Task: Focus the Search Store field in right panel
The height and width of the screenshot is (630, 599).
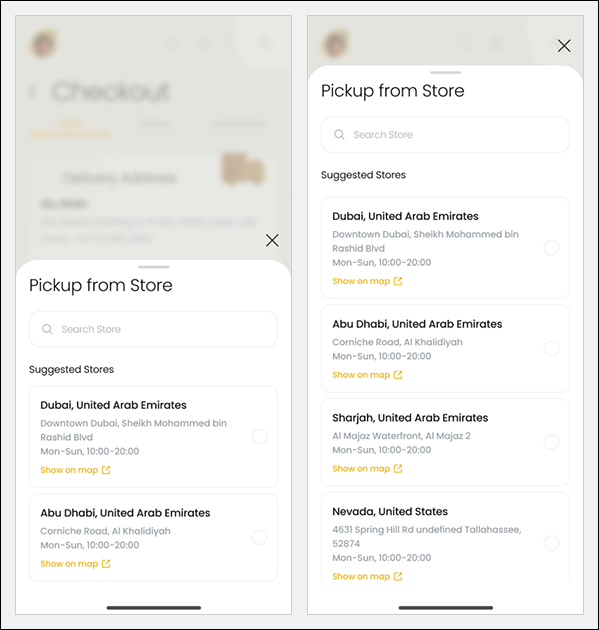Action: (445, 135)
